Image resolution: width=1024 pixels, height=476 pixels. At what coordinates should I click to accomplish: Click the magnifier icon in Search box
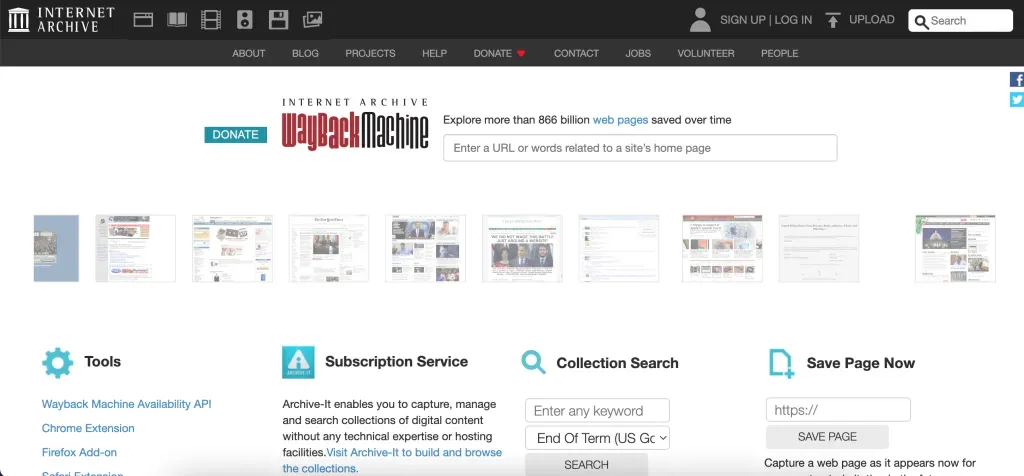(921, 22)
